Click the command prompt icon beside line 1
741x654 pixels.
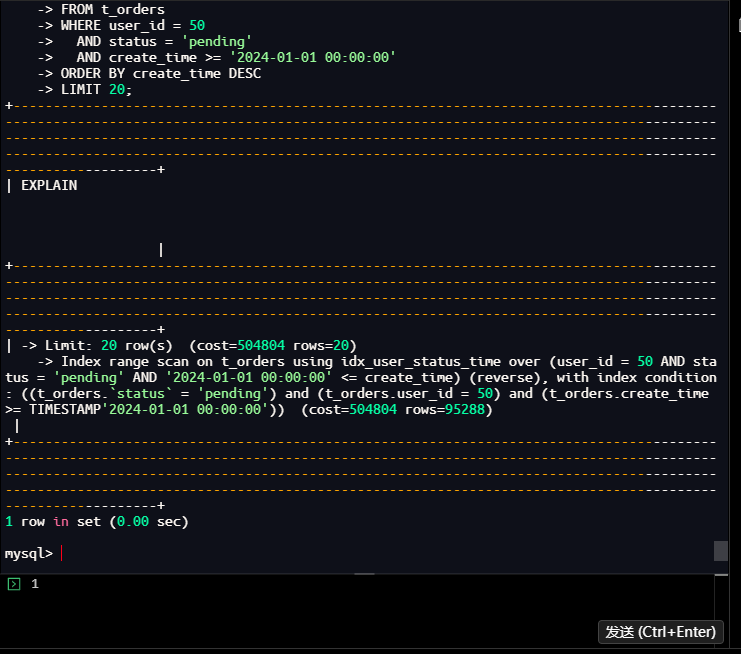coord(14,584)
